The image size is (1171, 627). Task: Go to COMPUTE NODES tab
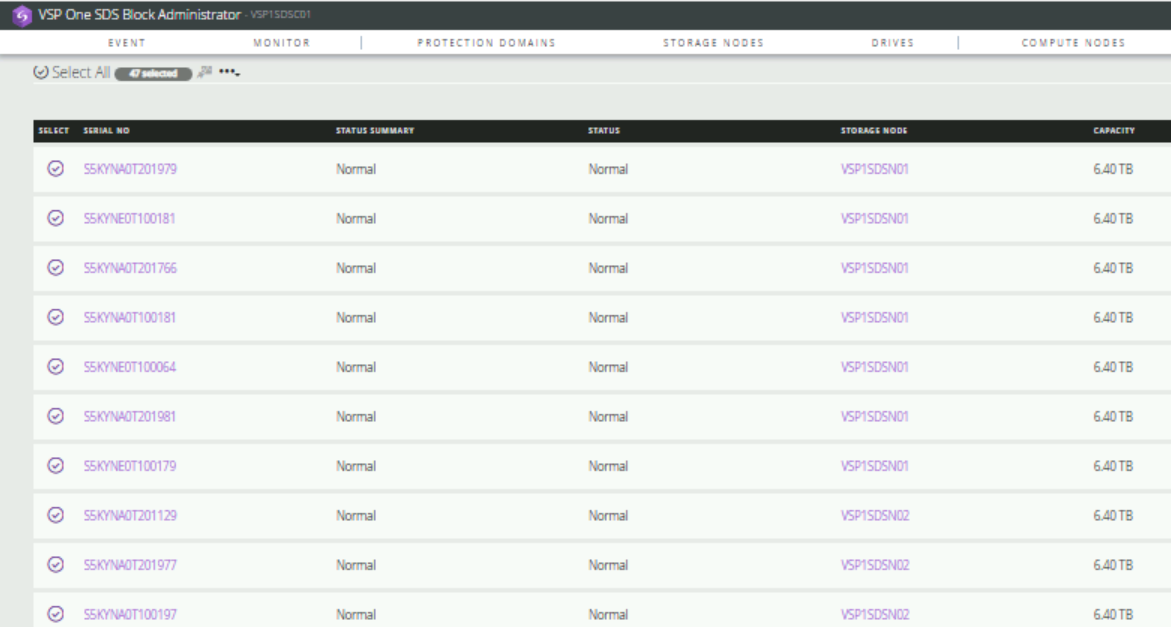(1073, 43)
